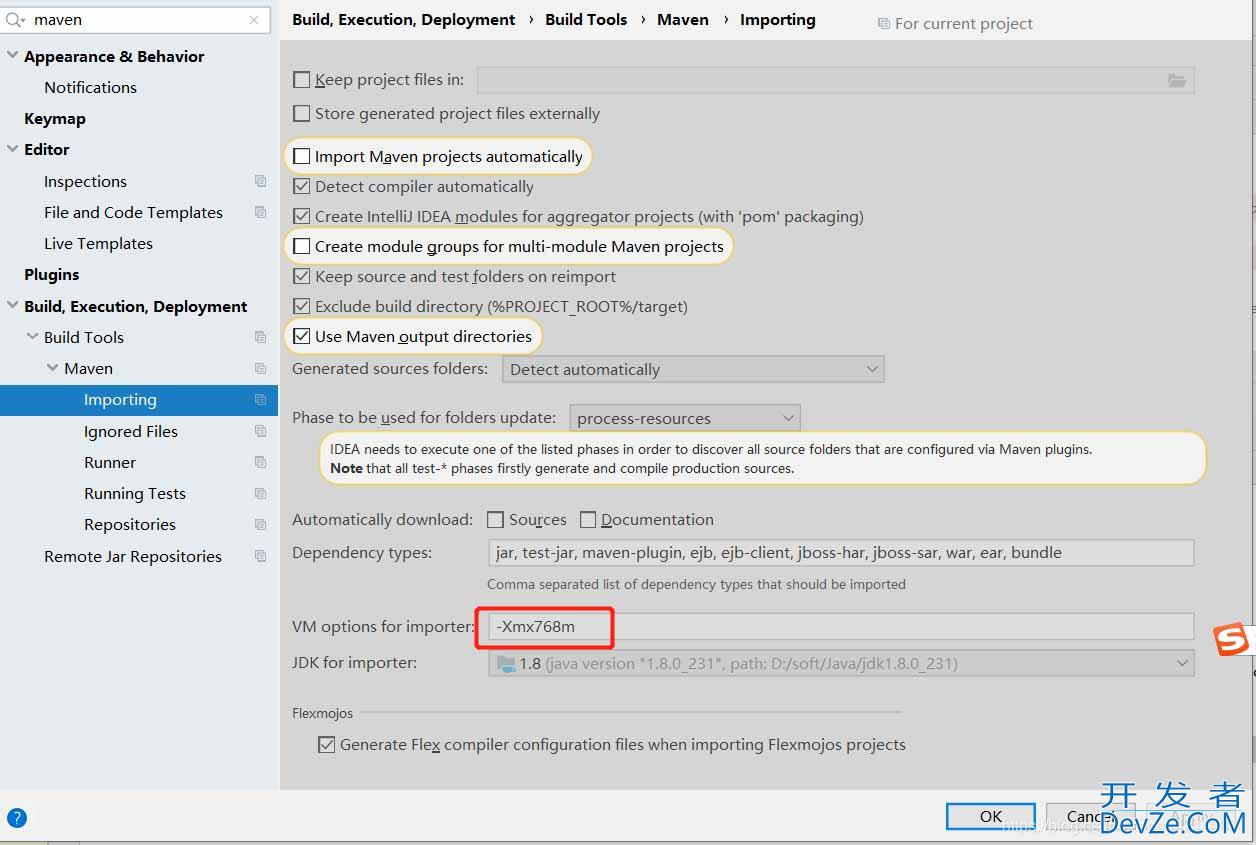Click the project-level icon beside Ignored Files

(x=260, y=431)
